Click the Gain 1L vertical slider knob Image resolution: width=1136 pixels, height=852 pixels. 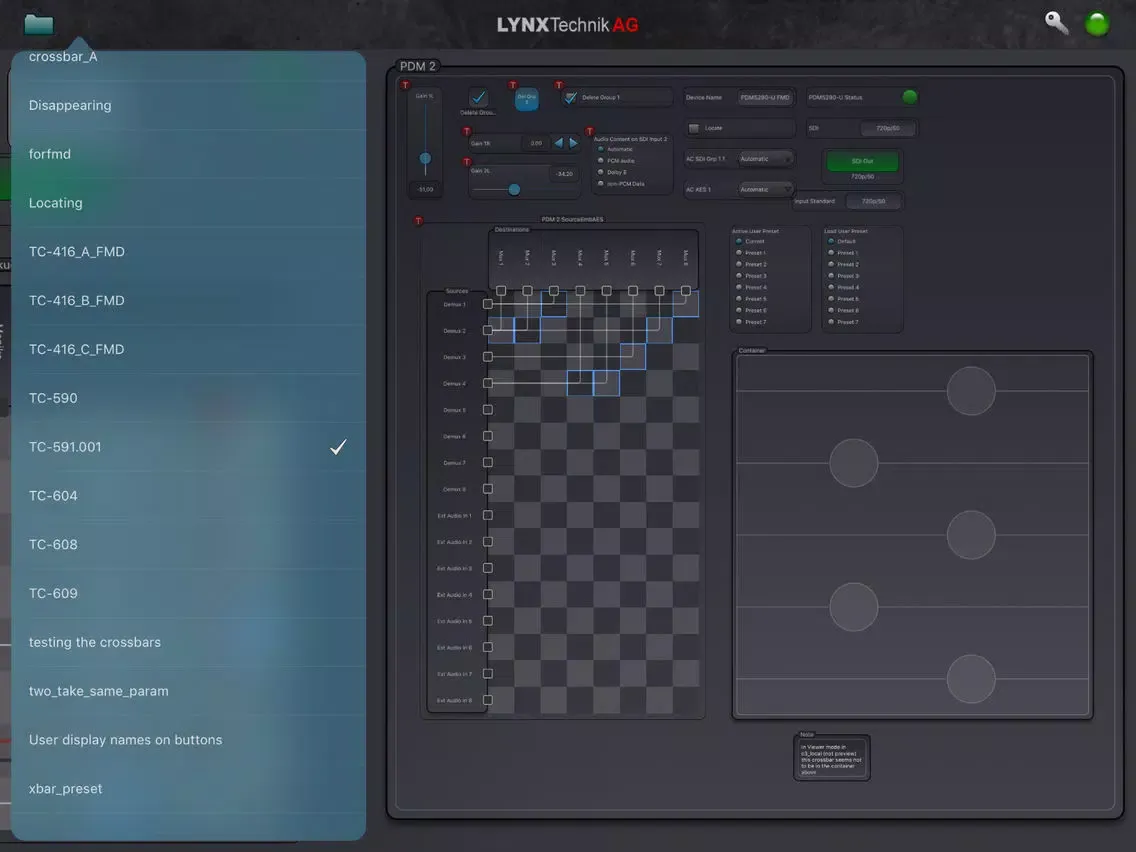click(425, 158)
